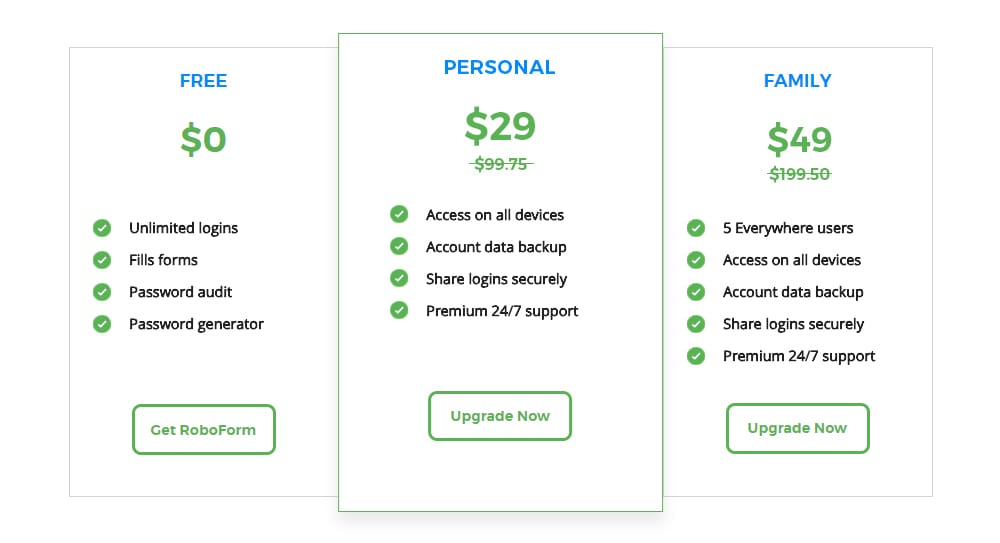
Task: Click the checkmark icon beside Unlimited logins
Action: tap(101, 228)
